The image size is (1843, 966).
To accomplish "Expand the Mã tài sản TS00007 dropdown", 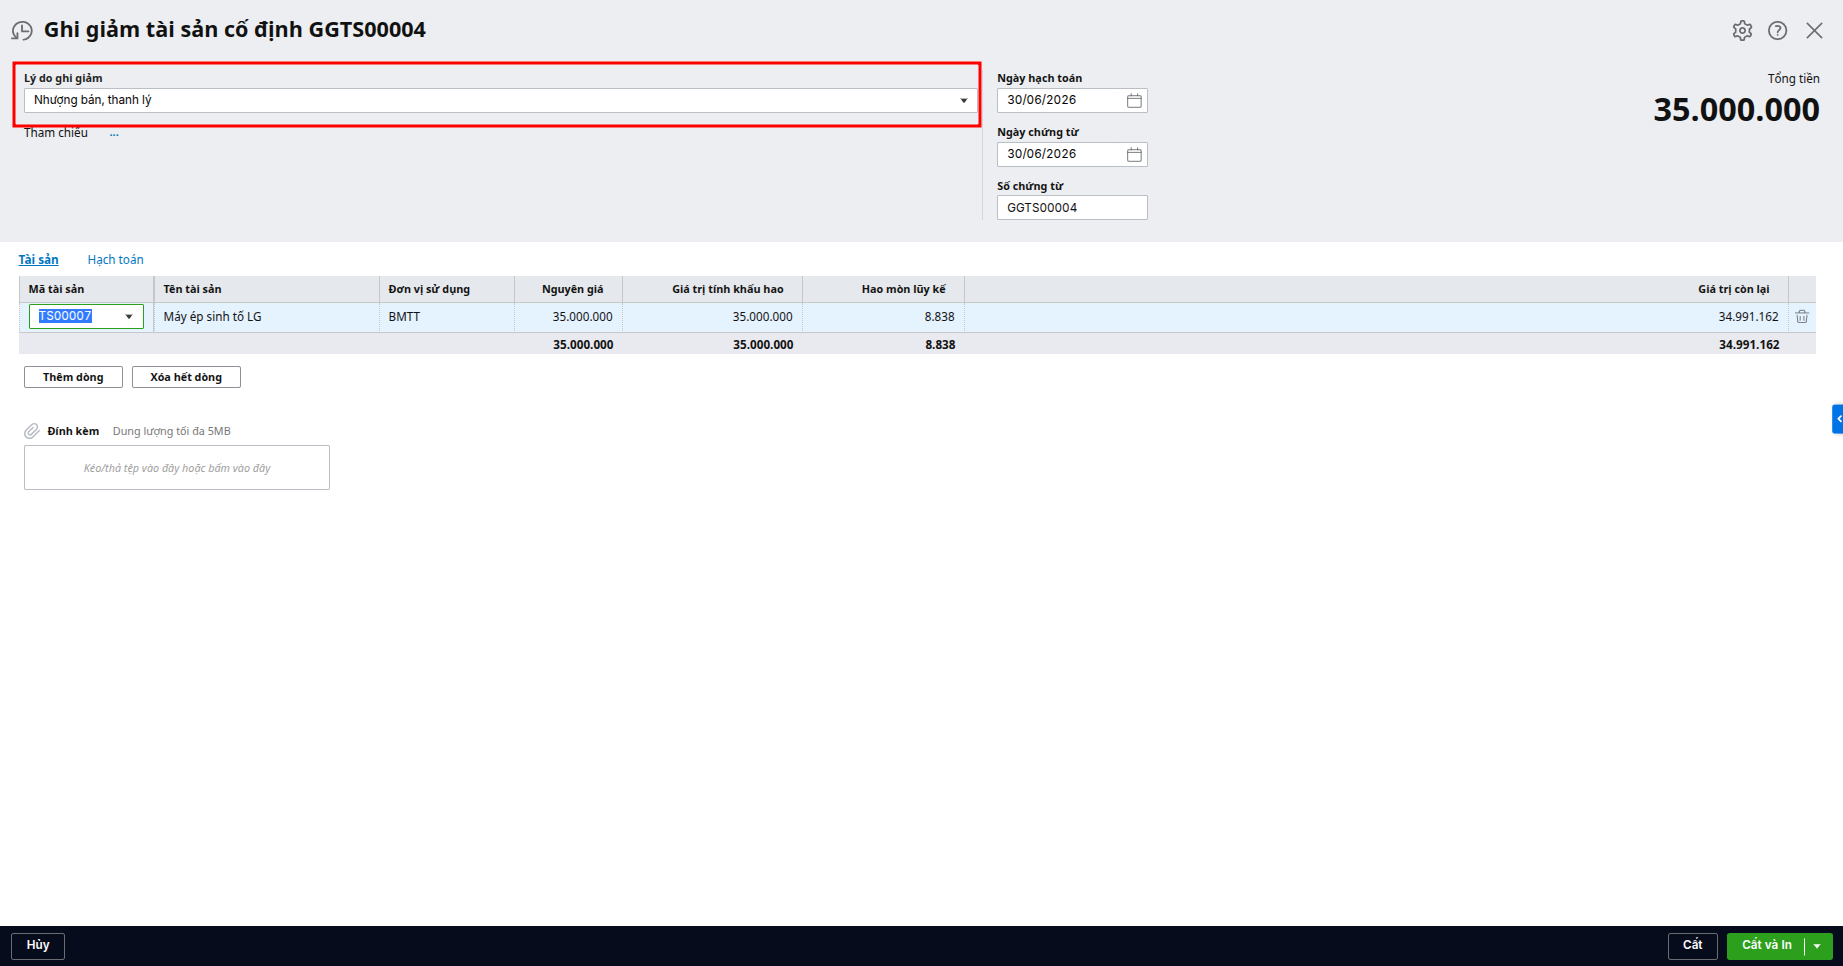I will [x=129, y=317].
